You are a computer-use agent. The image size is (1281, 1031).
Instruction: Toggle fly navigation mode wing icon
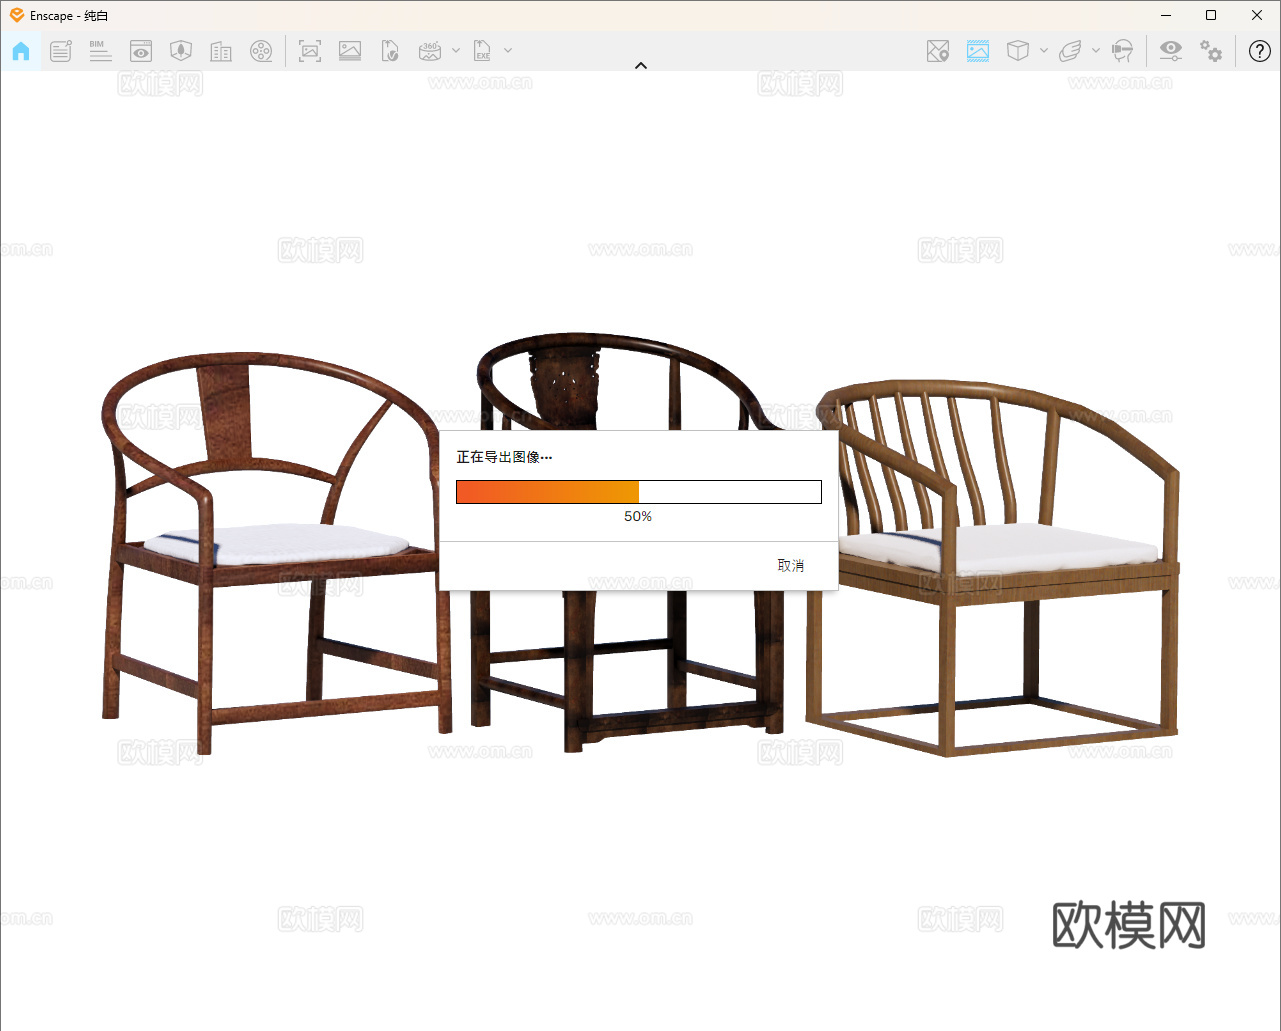(1070, 51)
